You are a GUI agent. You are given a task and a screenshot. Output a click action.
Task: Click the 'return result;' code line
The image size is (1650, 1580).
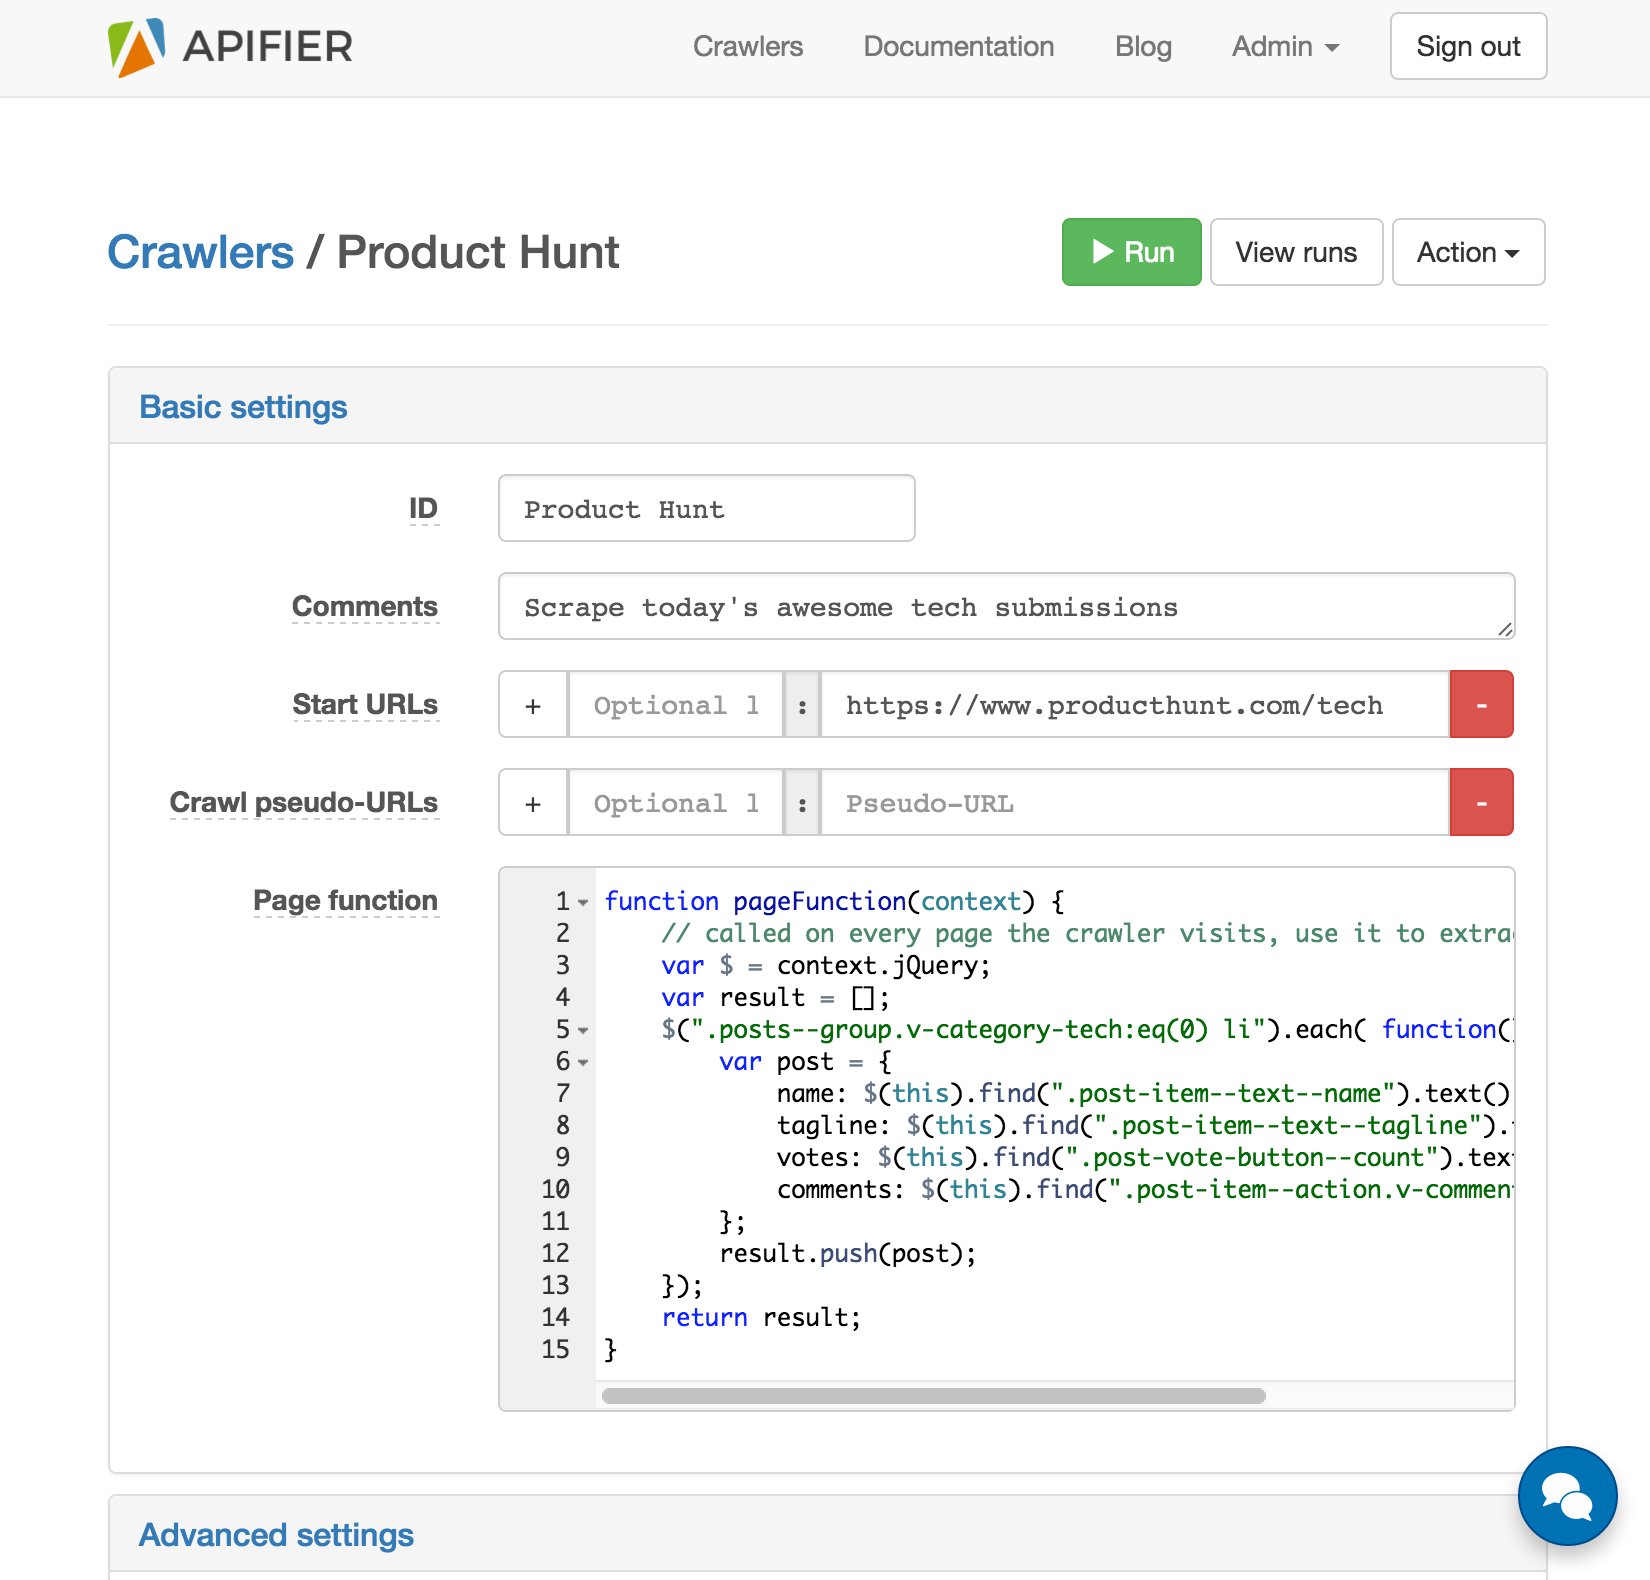761,1318
